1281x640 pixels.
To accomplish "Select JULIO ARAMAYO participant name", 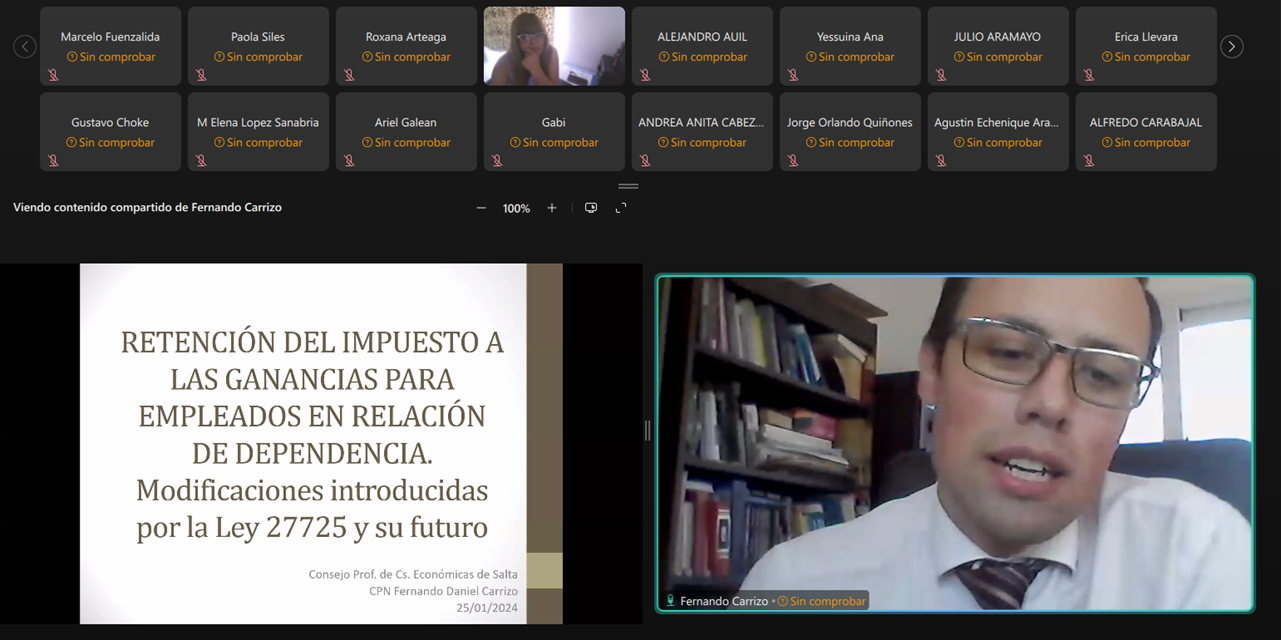I will 998,37.
